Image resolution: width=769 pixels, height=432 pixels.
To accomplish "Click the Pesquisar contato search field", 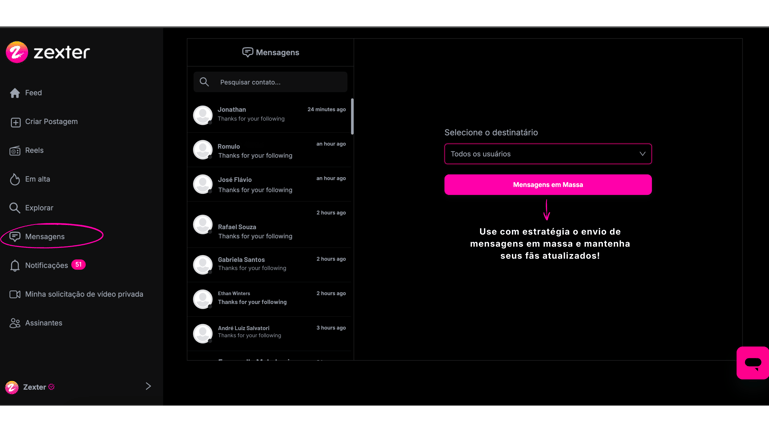I will click(x=270, y=82).
